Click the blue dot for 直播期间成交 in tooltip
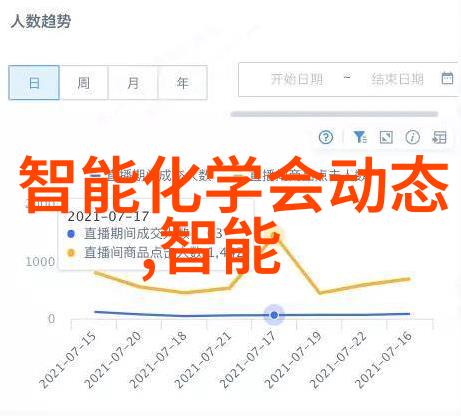Screen dimensions: 461x416 coord(71,234)
